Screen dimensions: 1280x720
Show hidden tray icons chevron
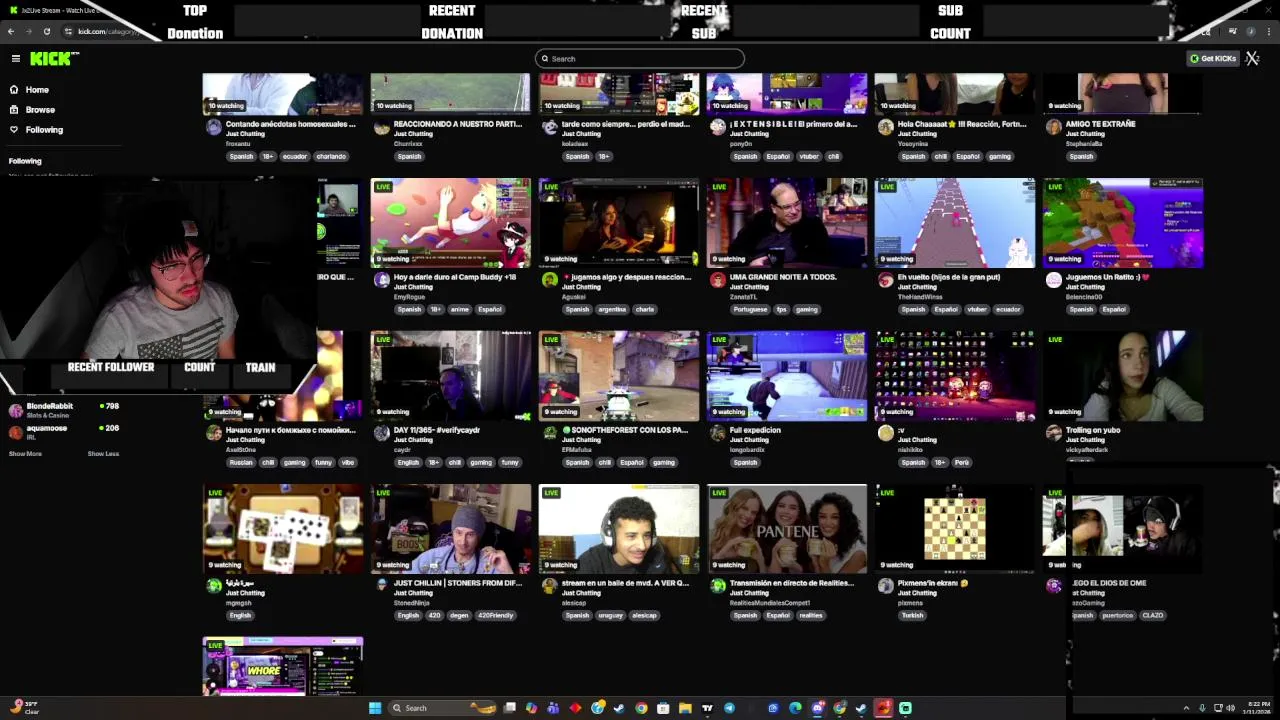tap(1186, 709)
